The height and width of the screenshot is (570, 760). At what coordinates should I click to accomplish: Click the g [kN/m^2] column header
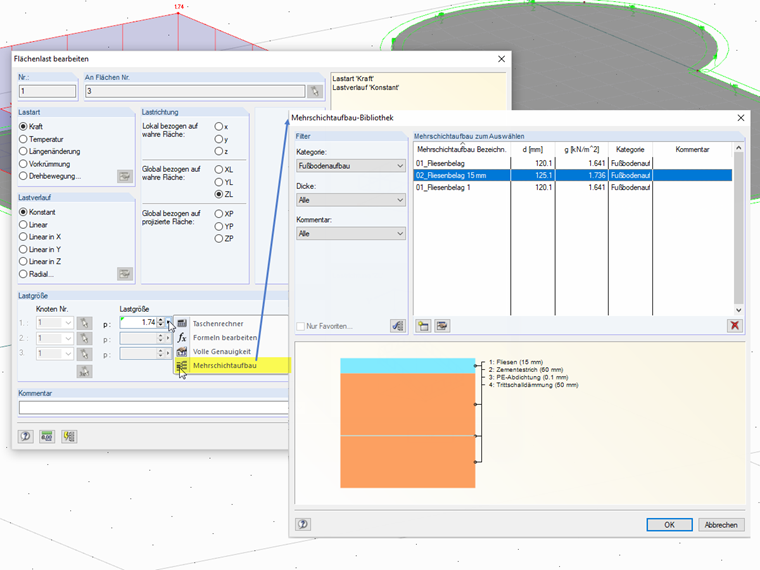coord(582,149)
